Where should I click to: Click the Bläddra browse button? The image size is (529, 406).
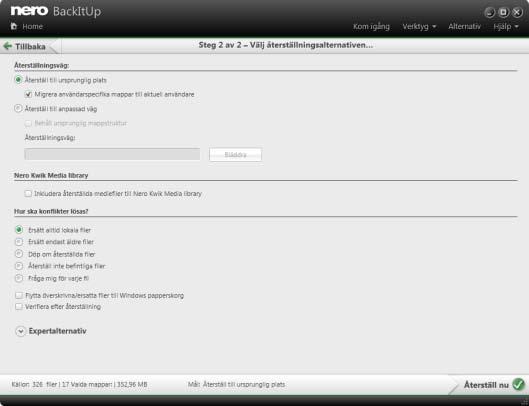(235, 155)
